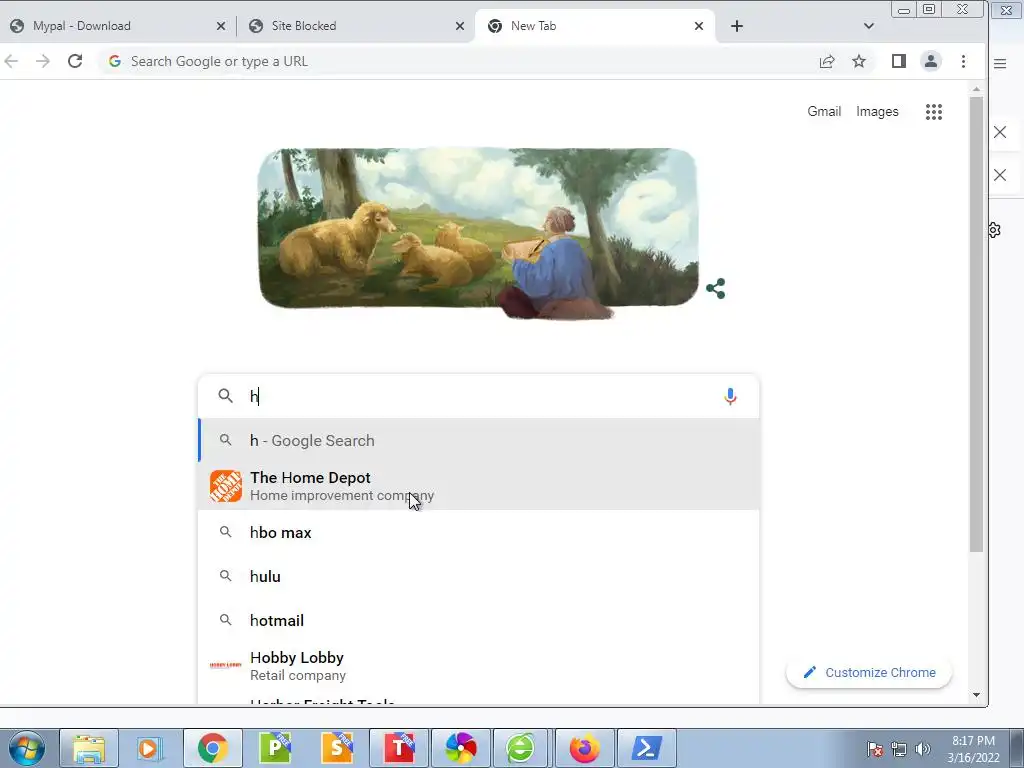Click the Google doodle painting
The width and height of the screenshot is (1024, 768).
coord(478,232)
